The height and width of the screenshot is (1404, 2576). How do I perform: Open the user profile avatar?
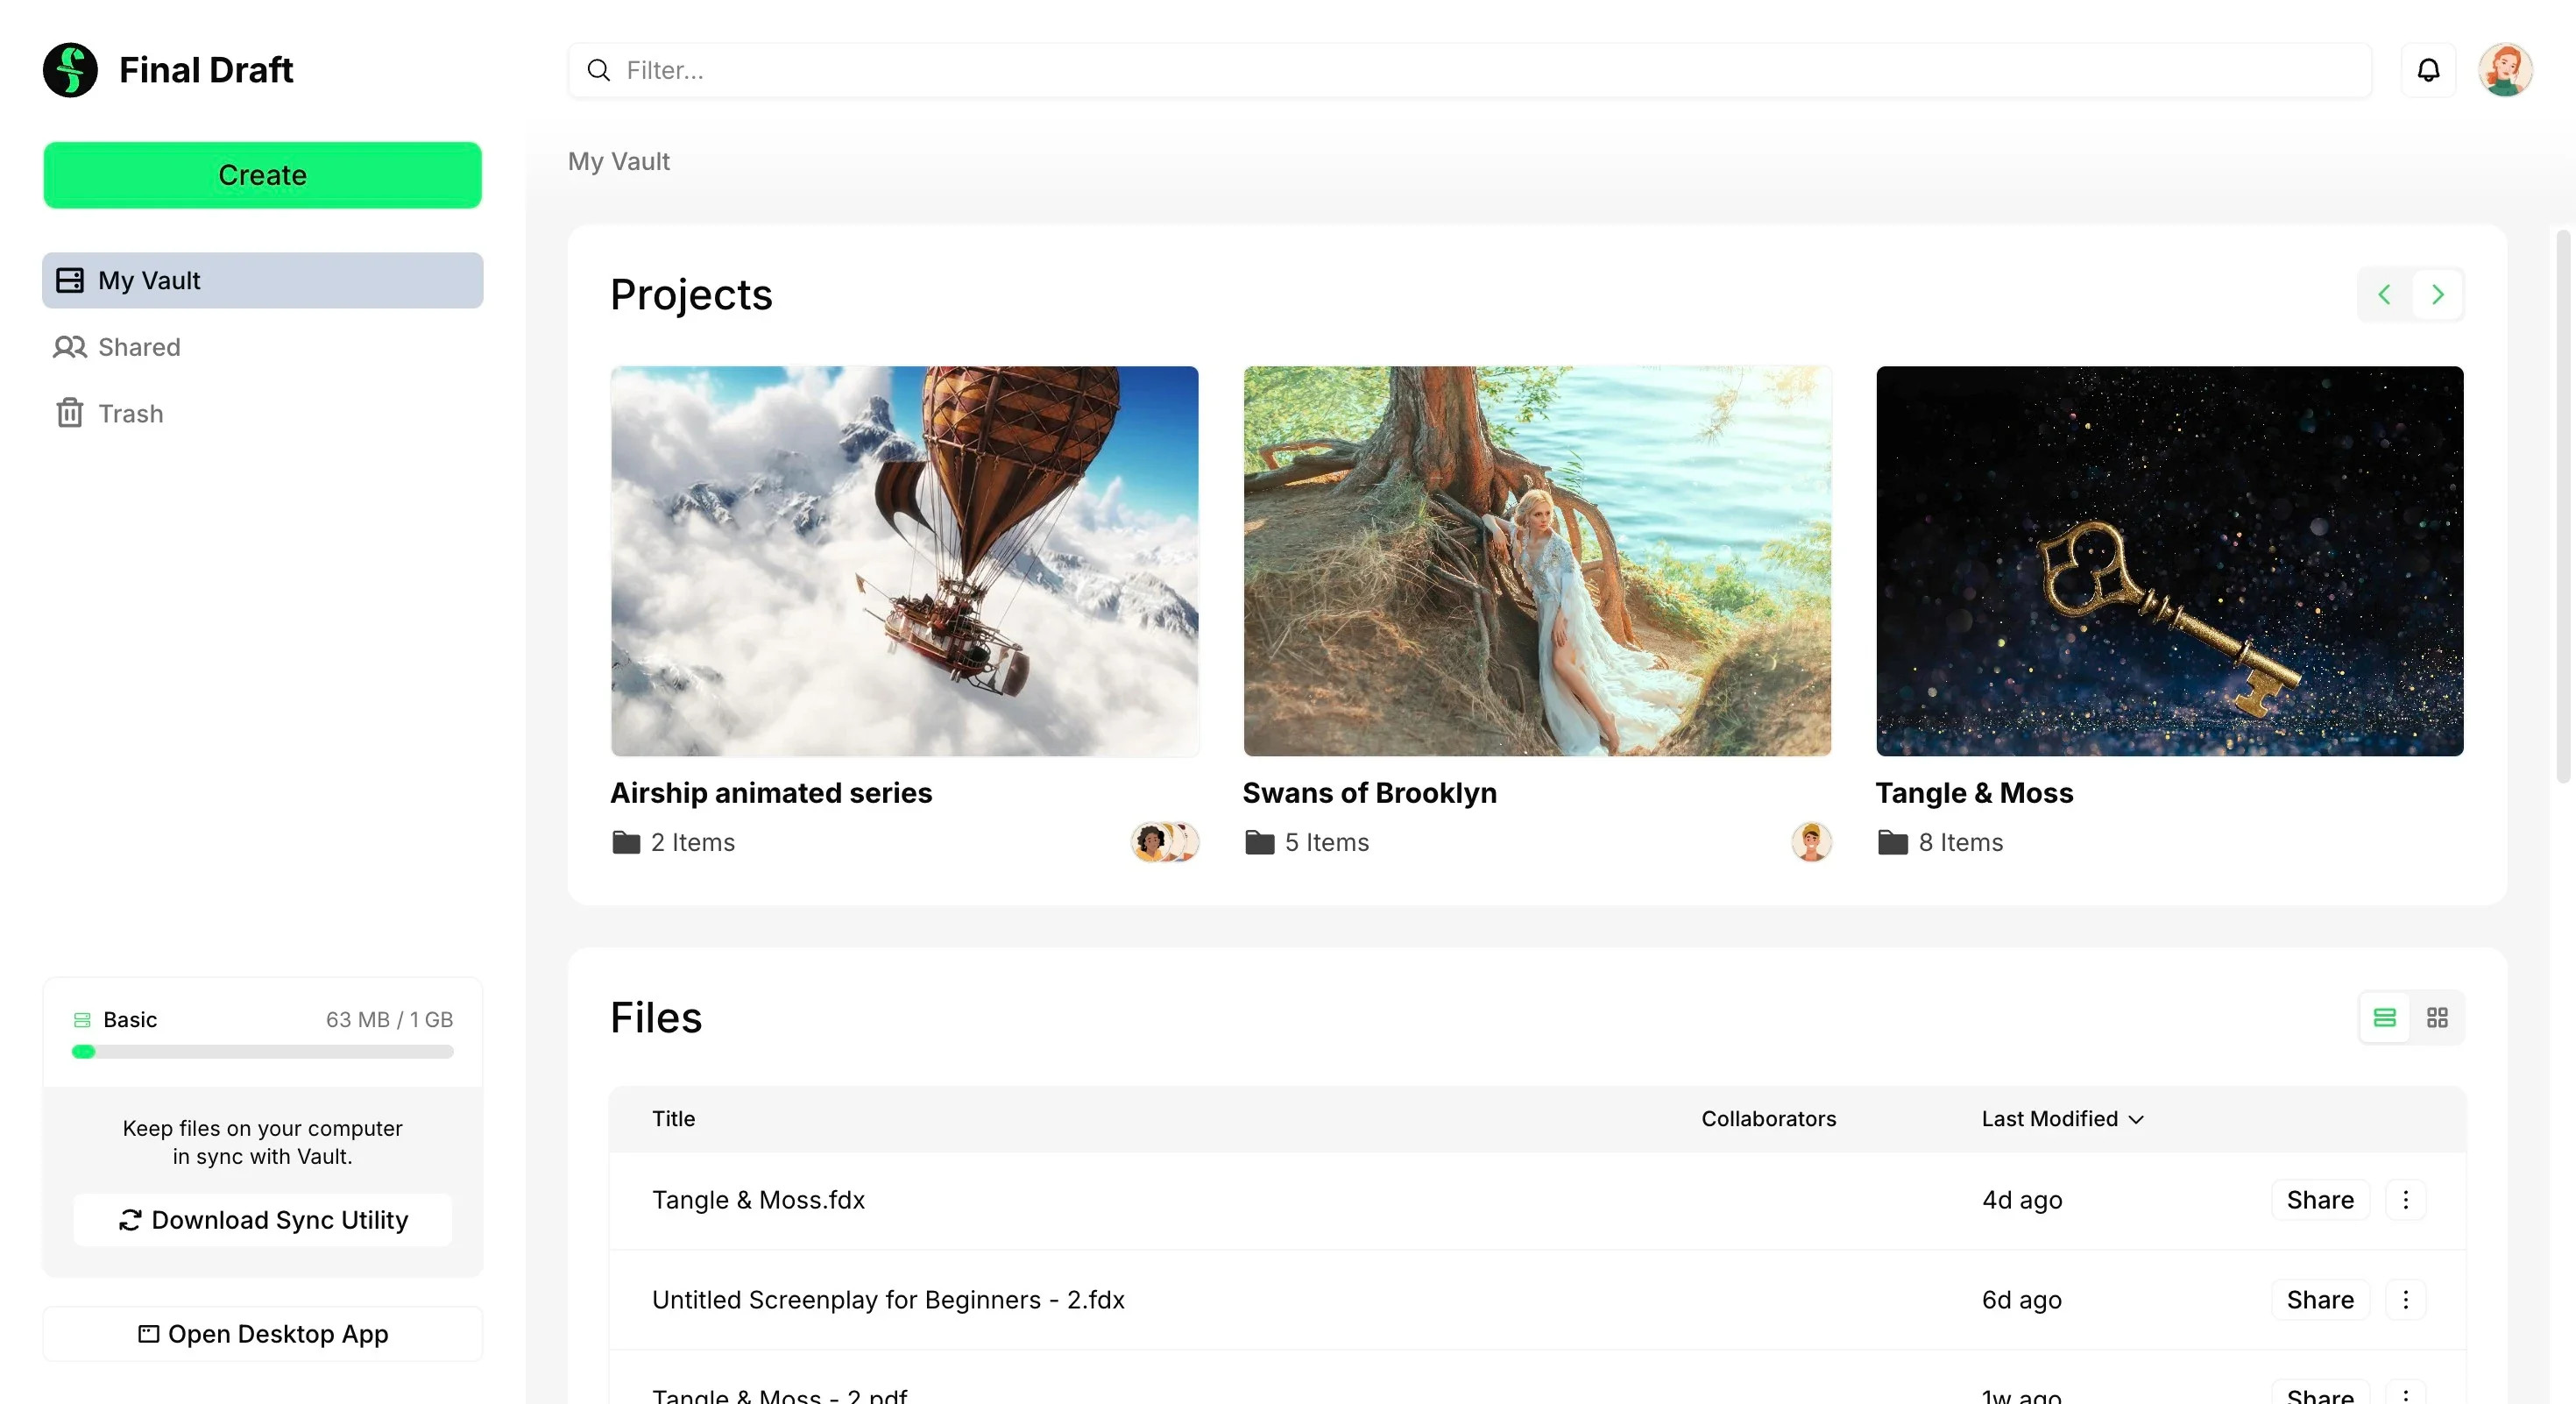(2504, 70)
